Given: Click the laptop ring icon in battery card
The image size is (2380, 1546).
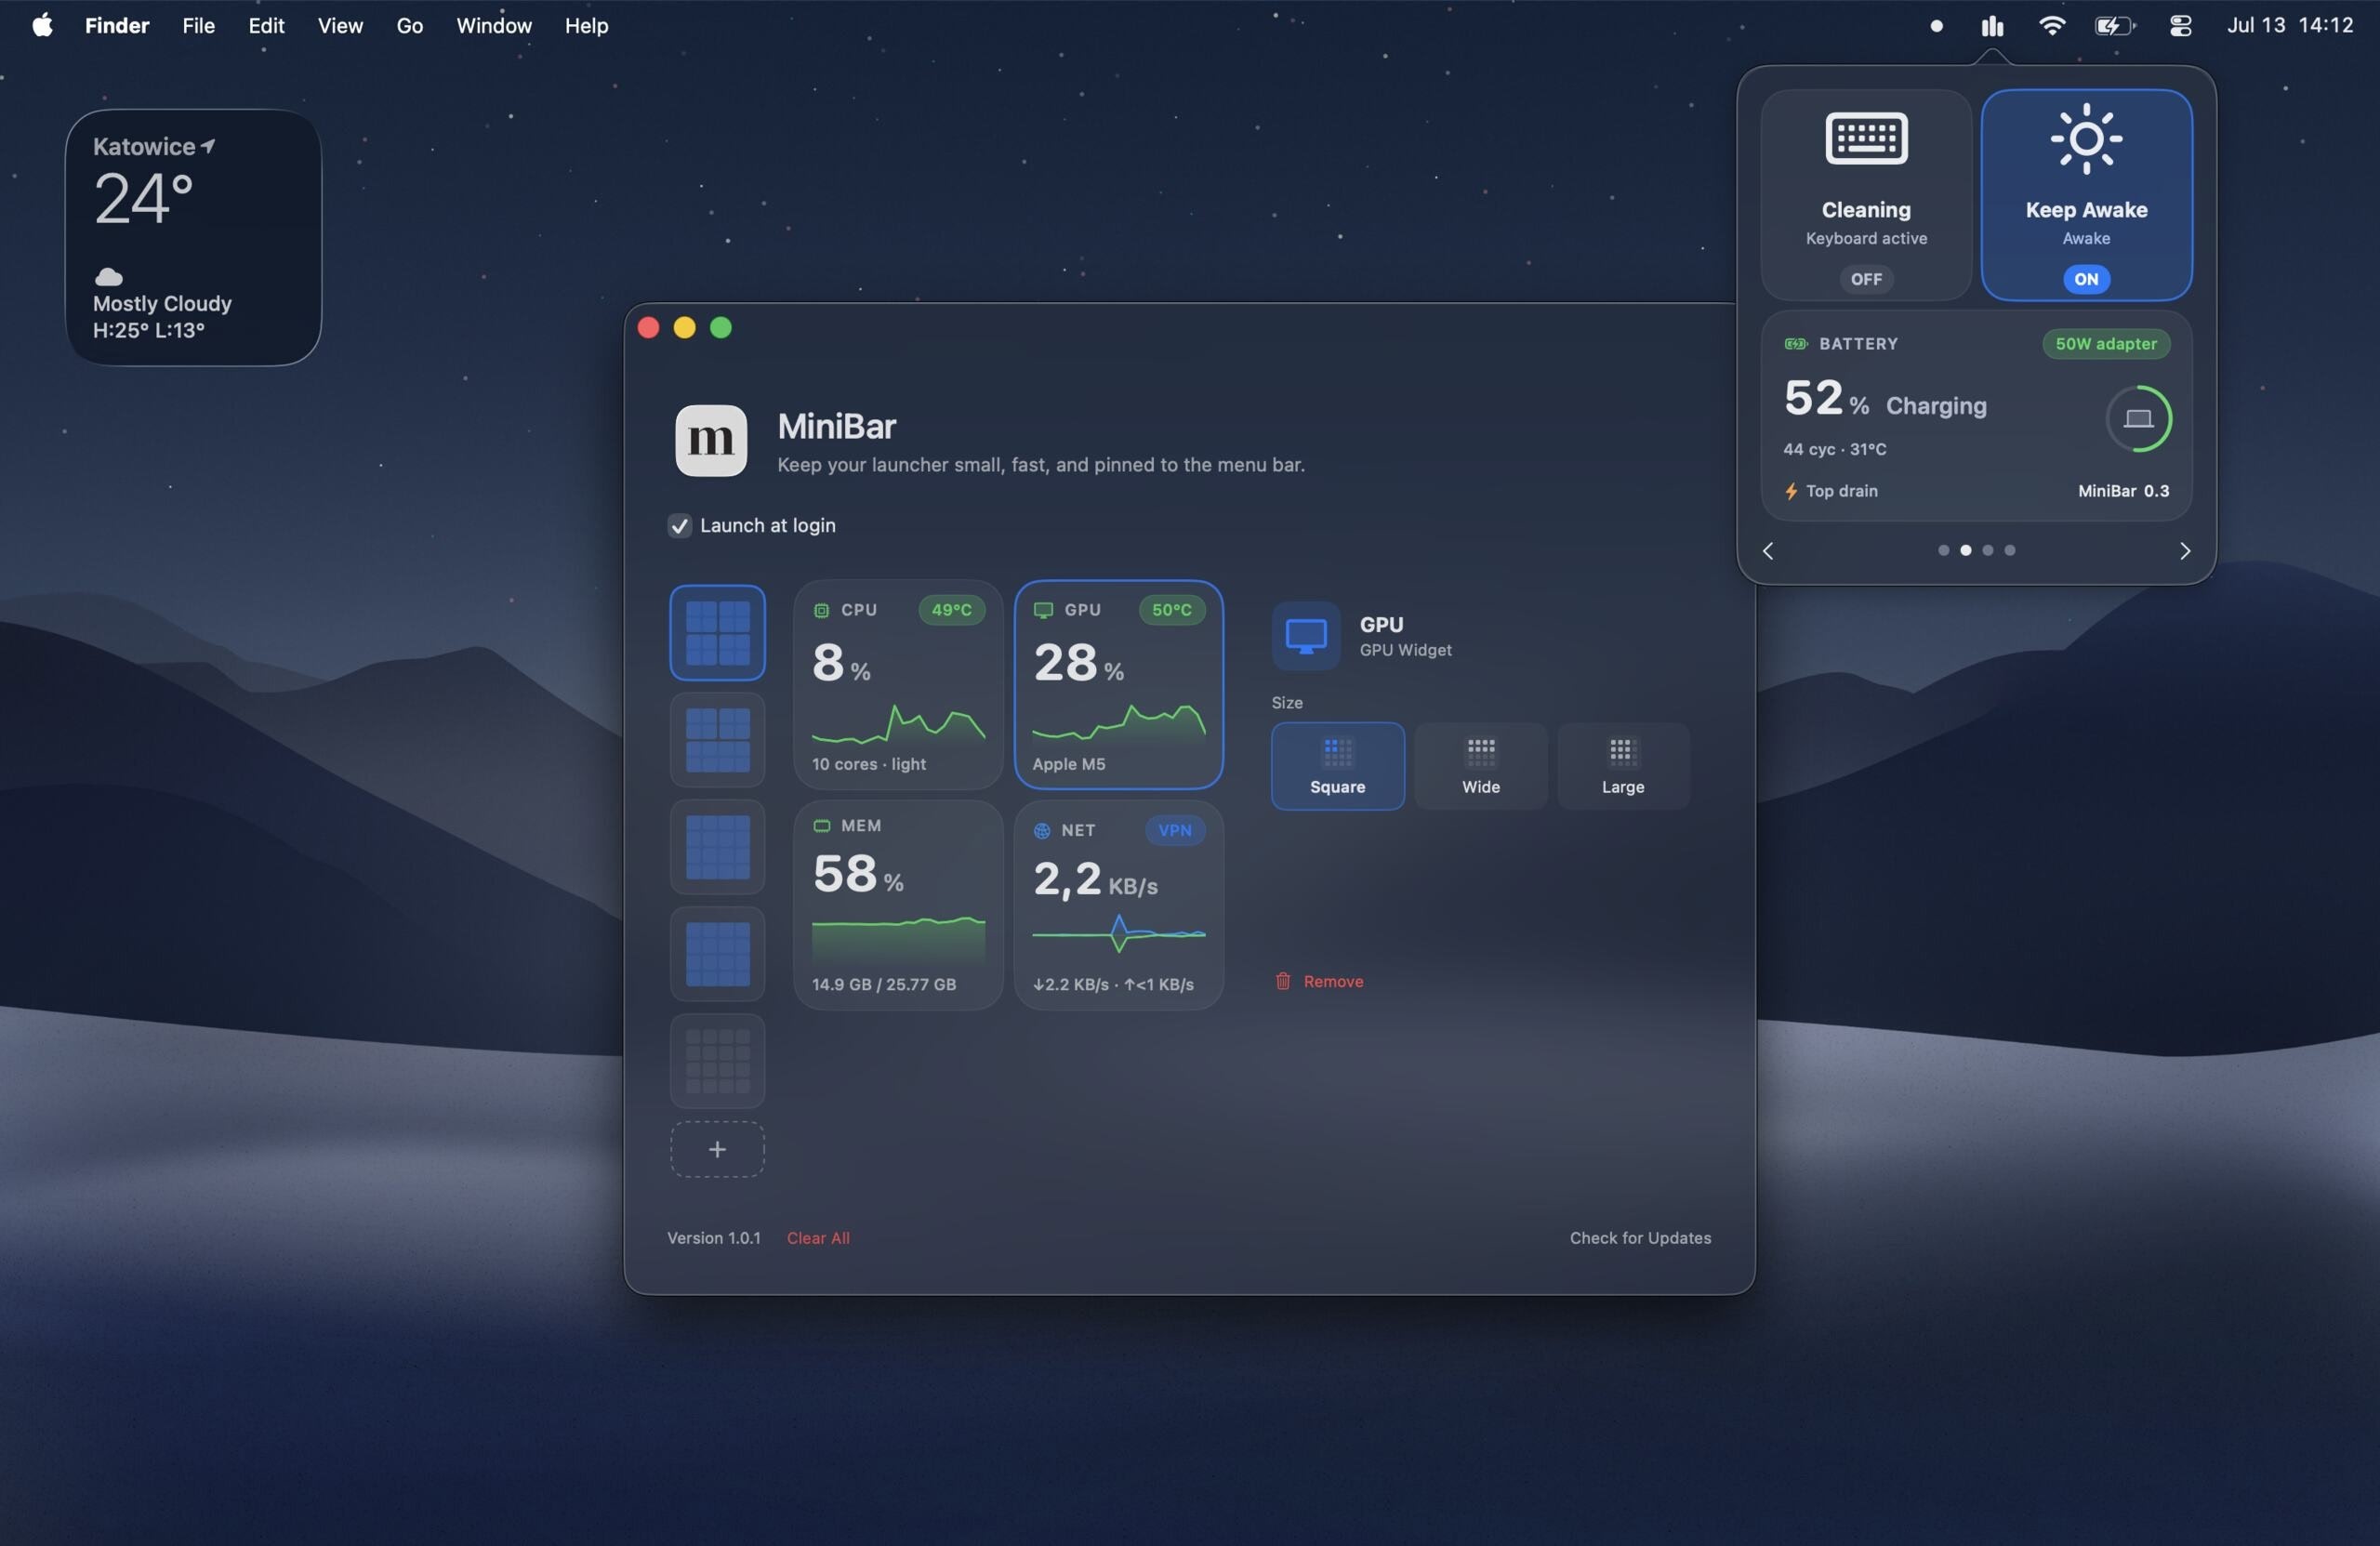Looking at the screenshot, I should coord(2138,419).
